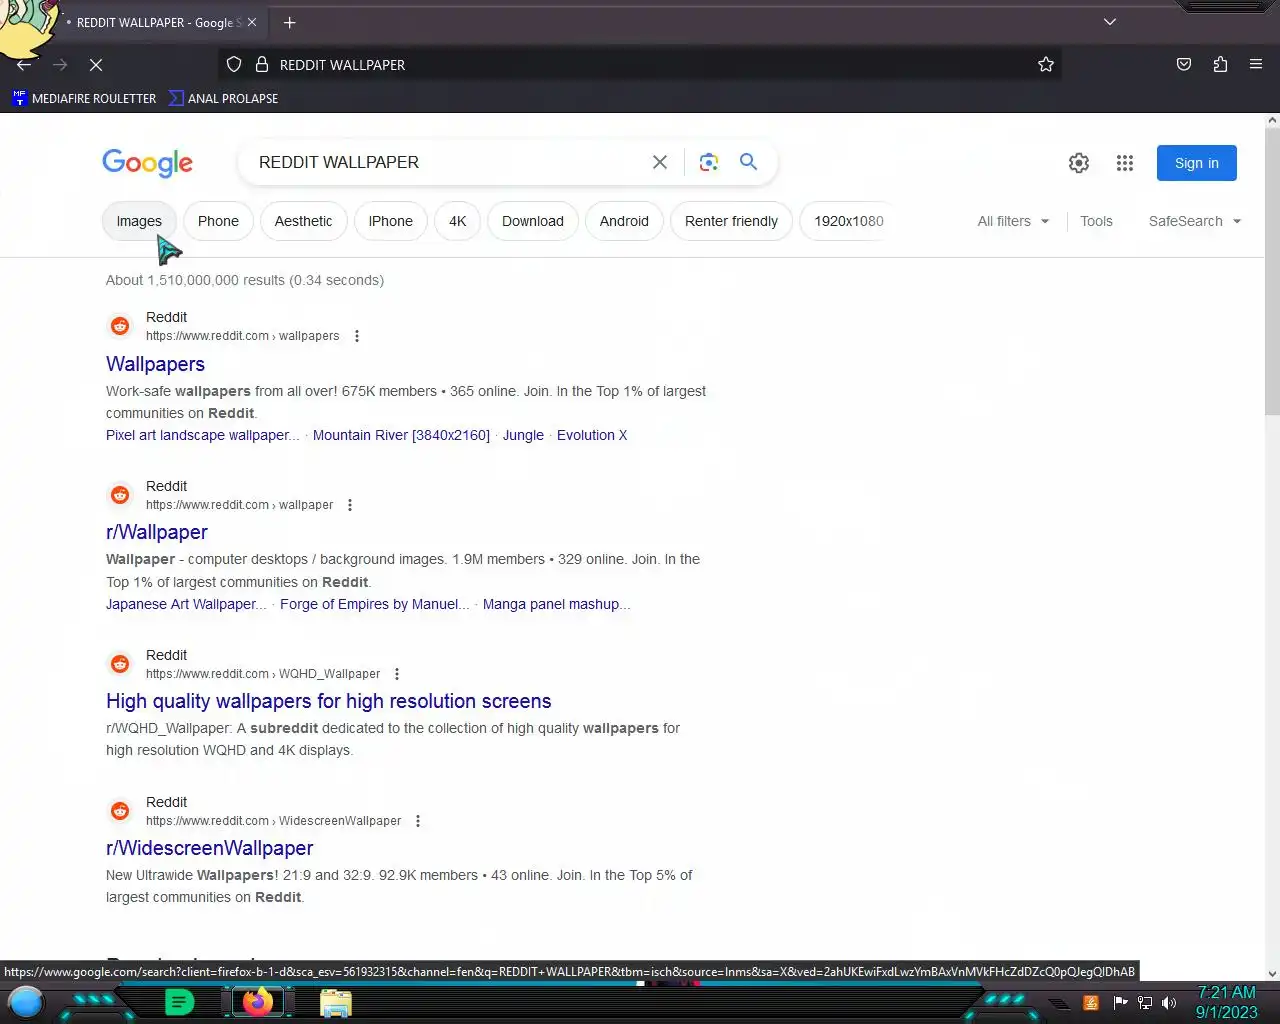This screenshot has width=1280, height=1024.
Task: Open the Extensions puzzle icon
Action: 1220,64
